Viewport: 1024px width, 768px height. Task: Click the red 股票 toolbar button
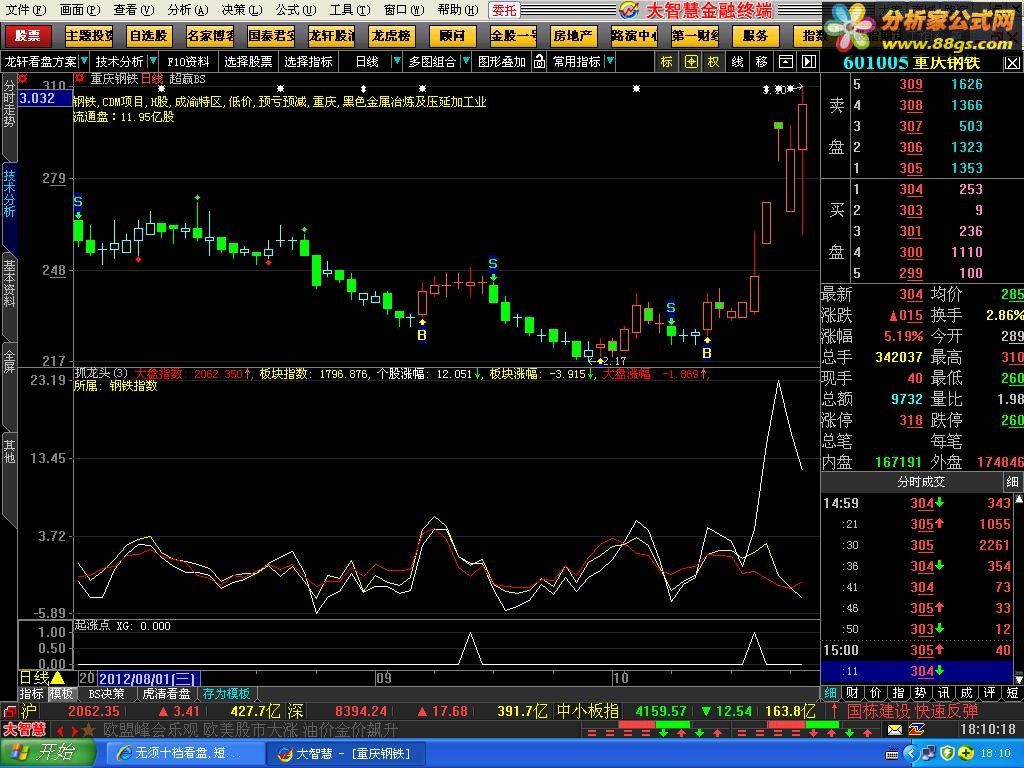coord(27,36)
